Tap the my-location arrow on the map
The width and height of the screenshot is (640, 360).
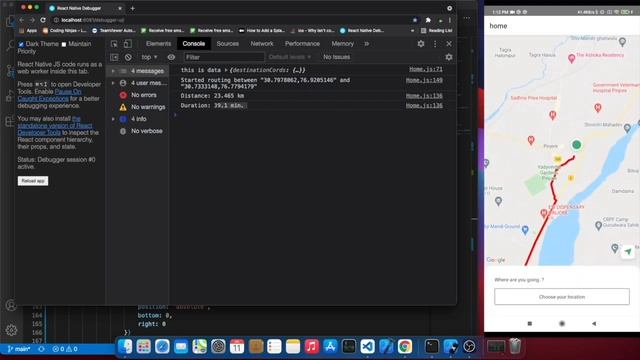pos(628,251)
